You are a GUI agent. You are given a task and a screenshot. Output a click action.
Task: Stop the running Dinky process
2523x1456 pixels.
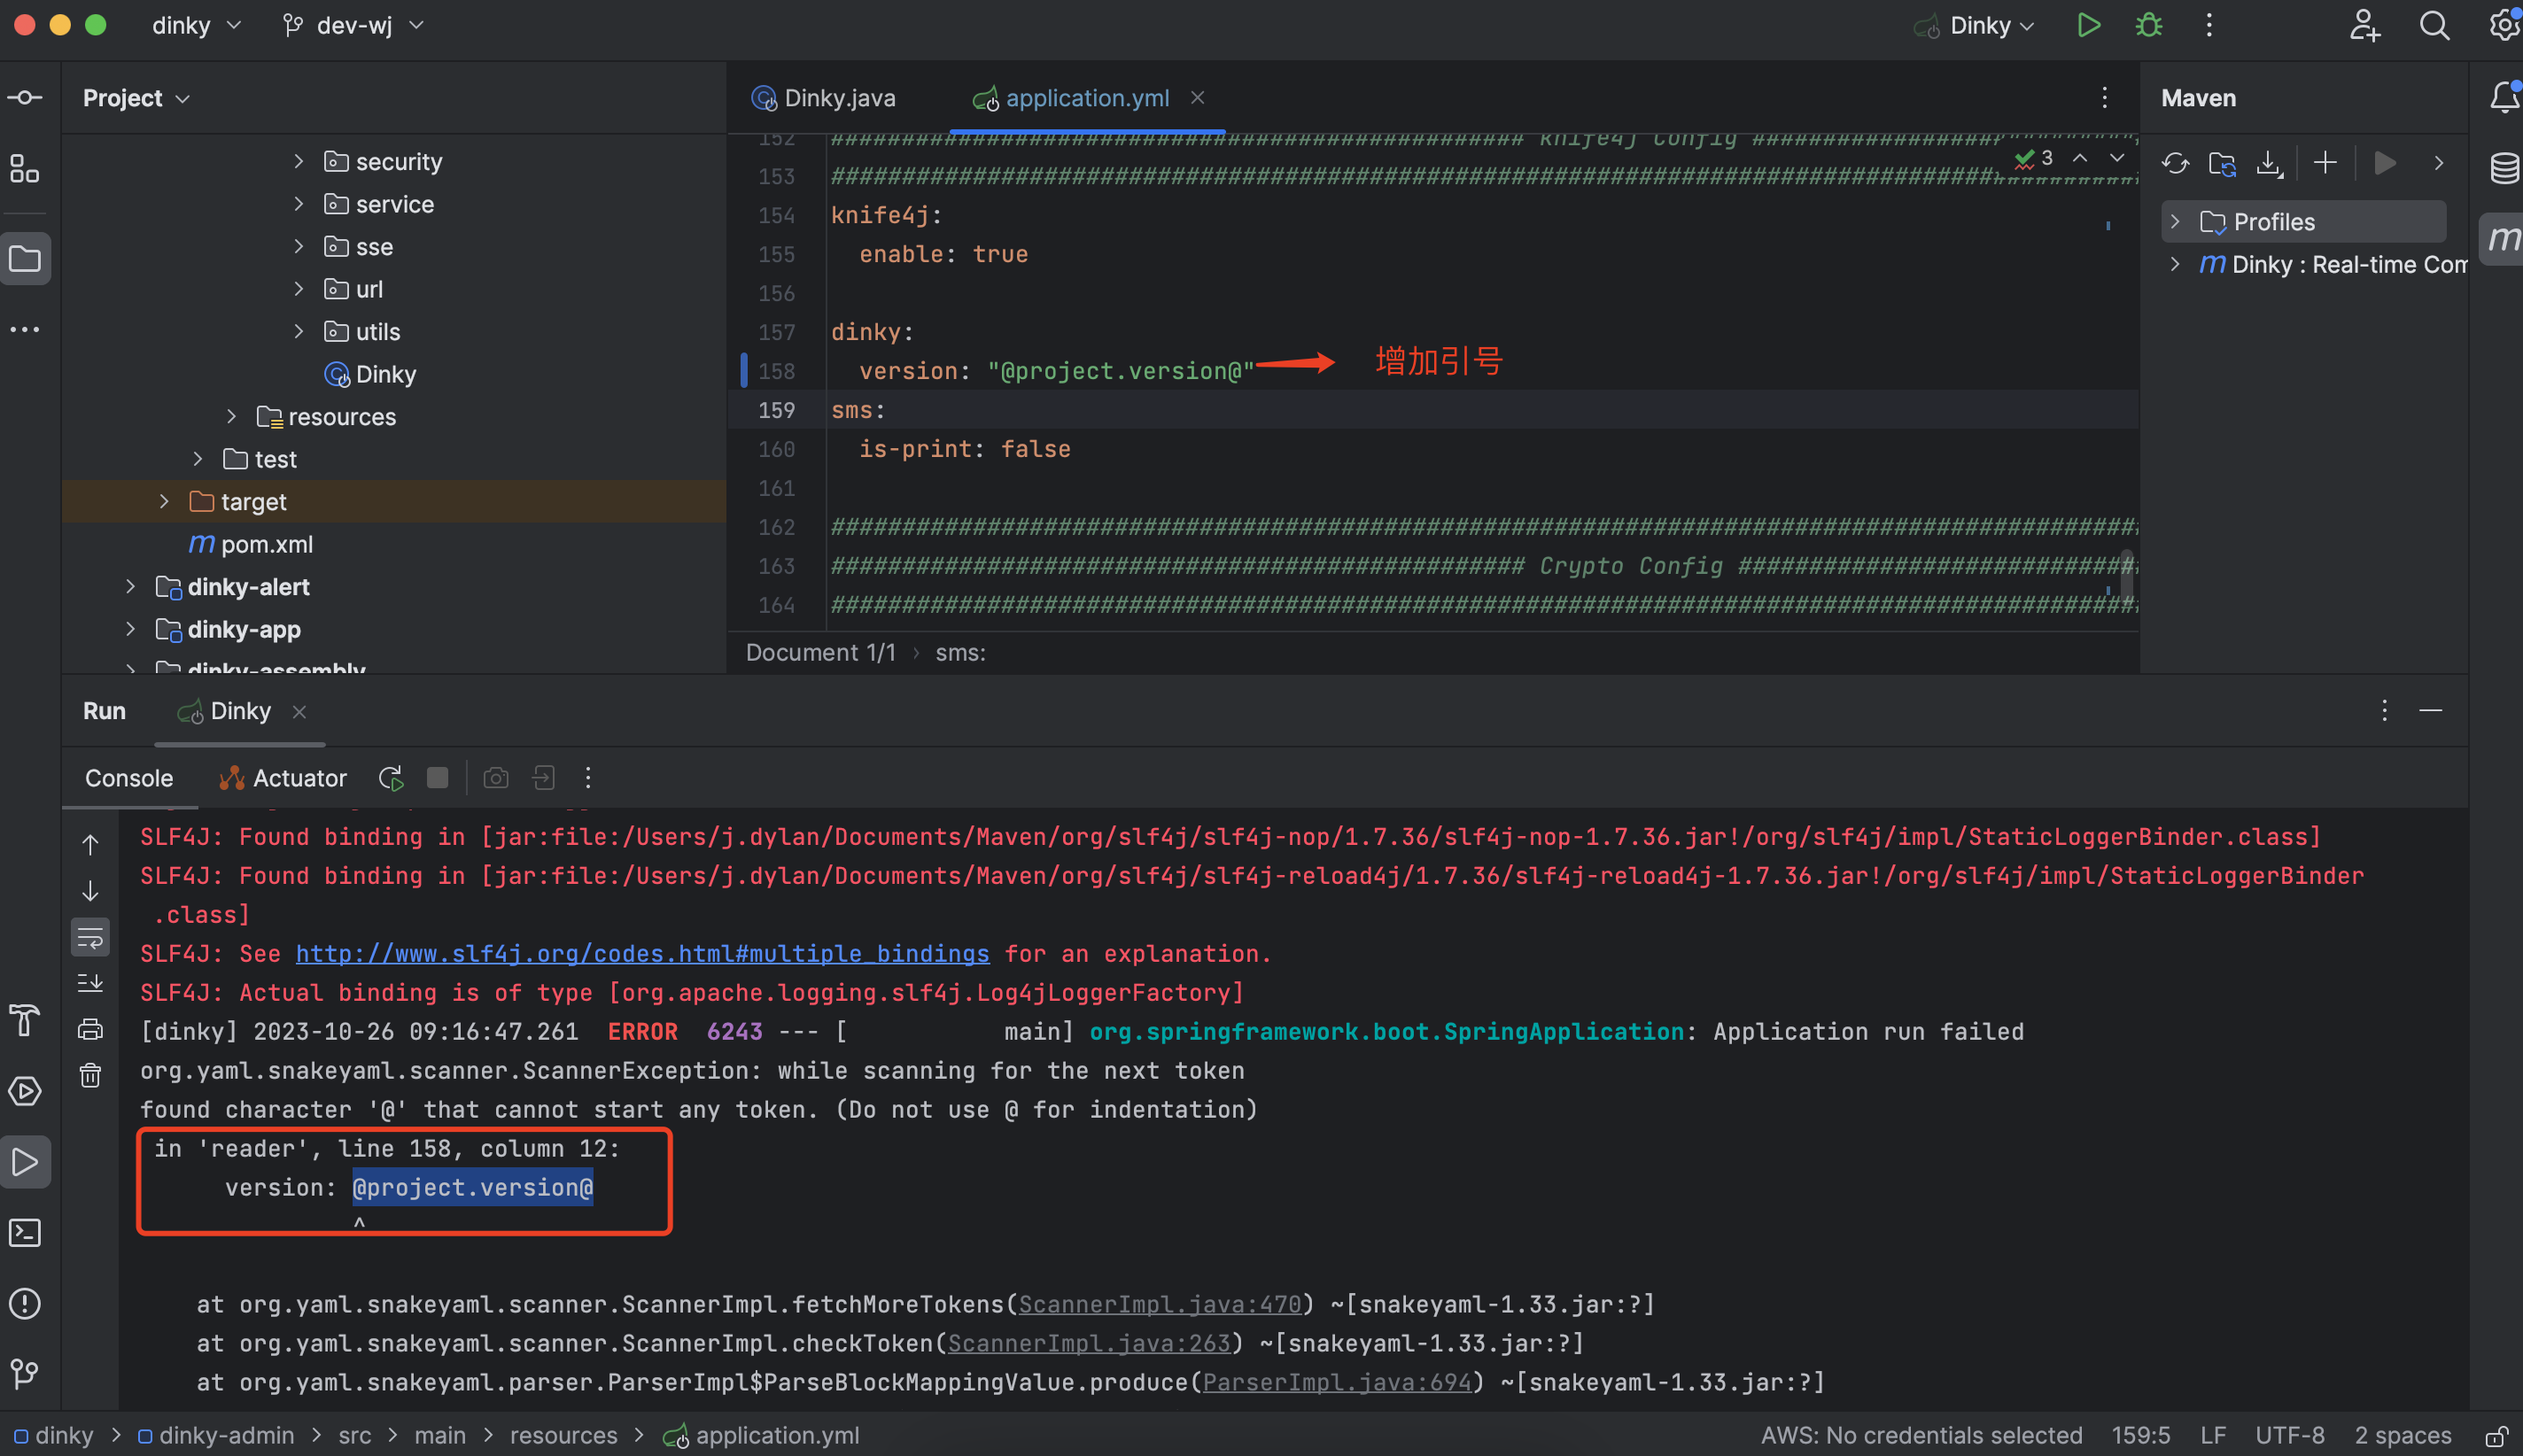point(437,778)
